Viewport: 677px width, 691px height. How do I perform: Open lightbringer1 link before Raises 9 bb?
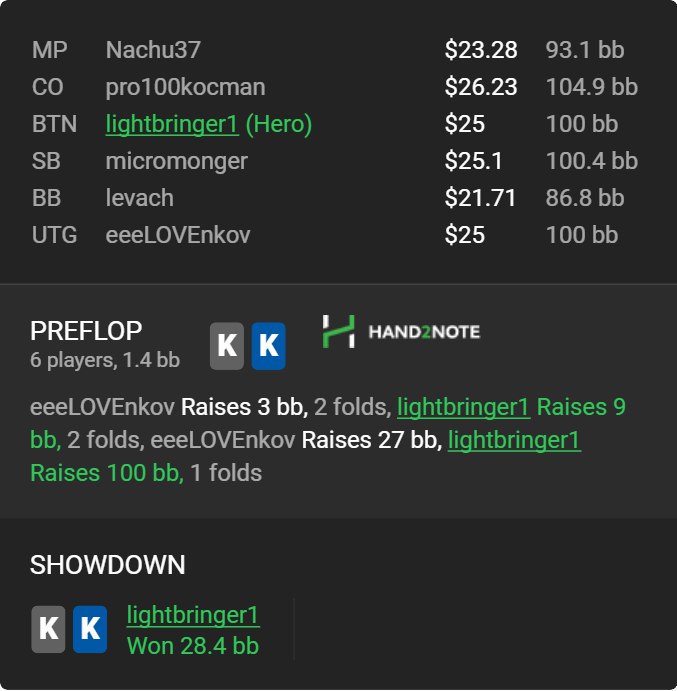(463, 406)
